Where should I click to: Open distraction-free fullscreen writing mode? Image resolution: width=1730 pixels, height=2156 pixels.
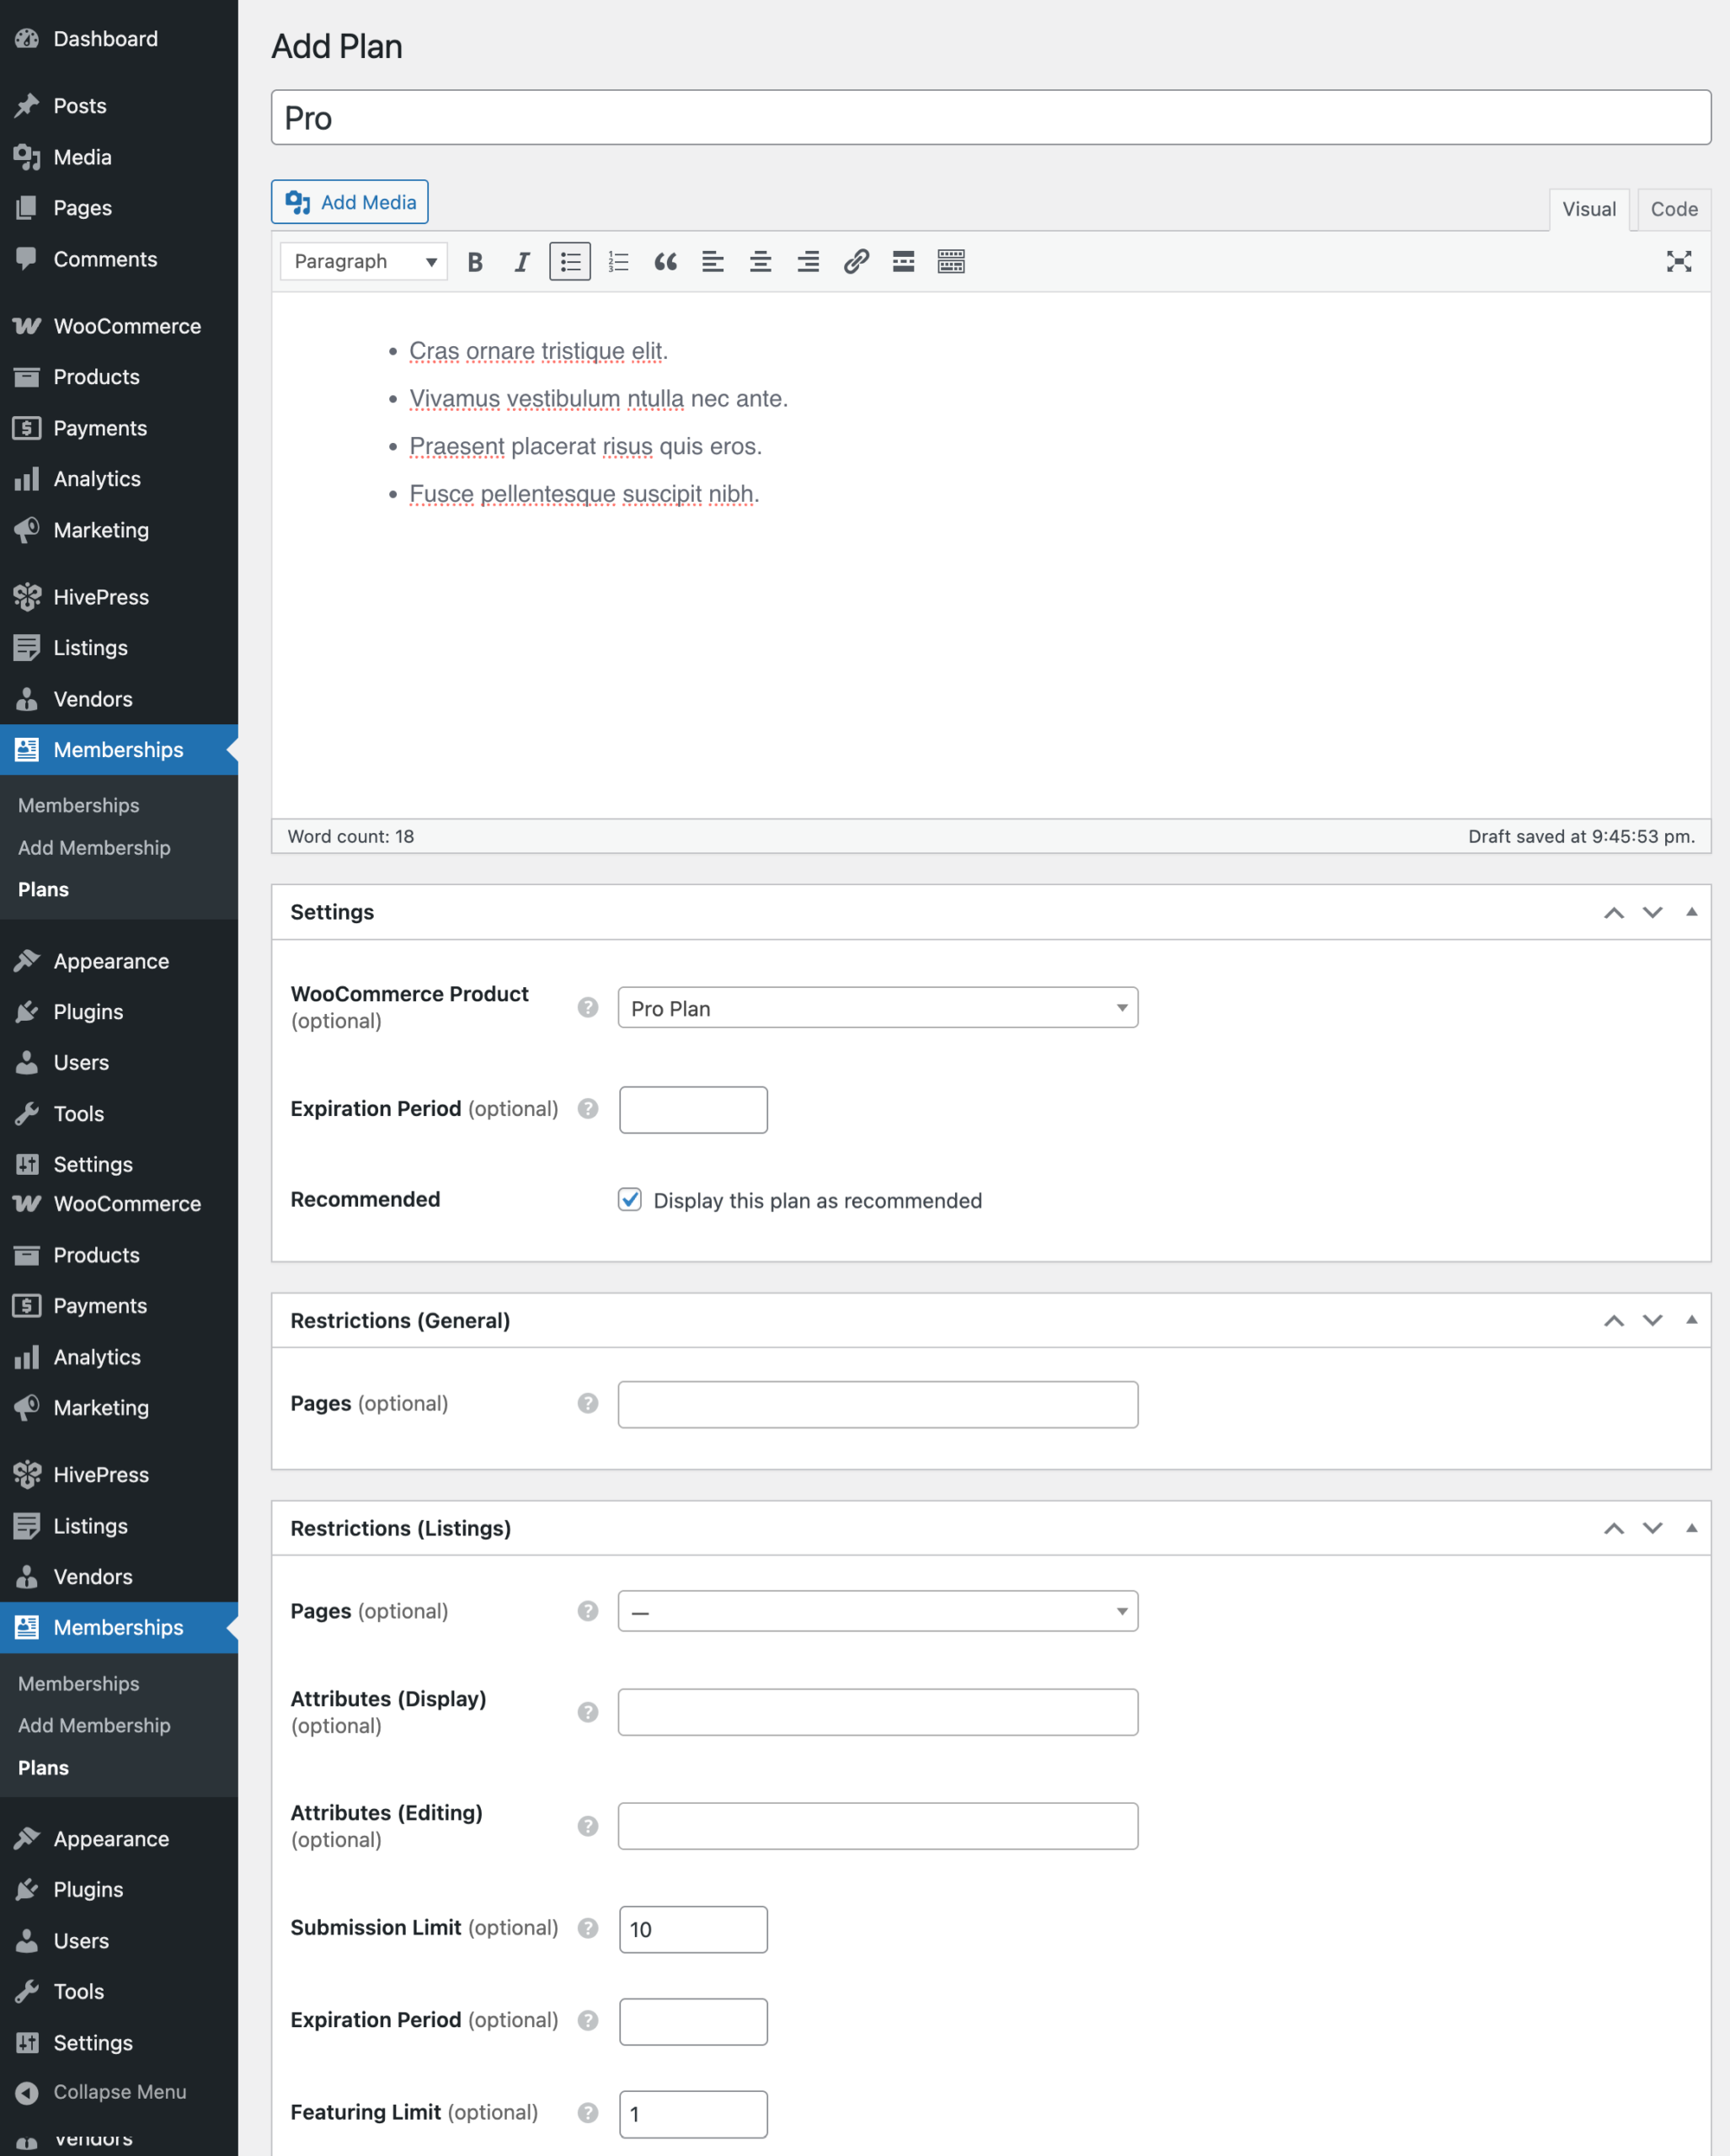pos(1679,261)
